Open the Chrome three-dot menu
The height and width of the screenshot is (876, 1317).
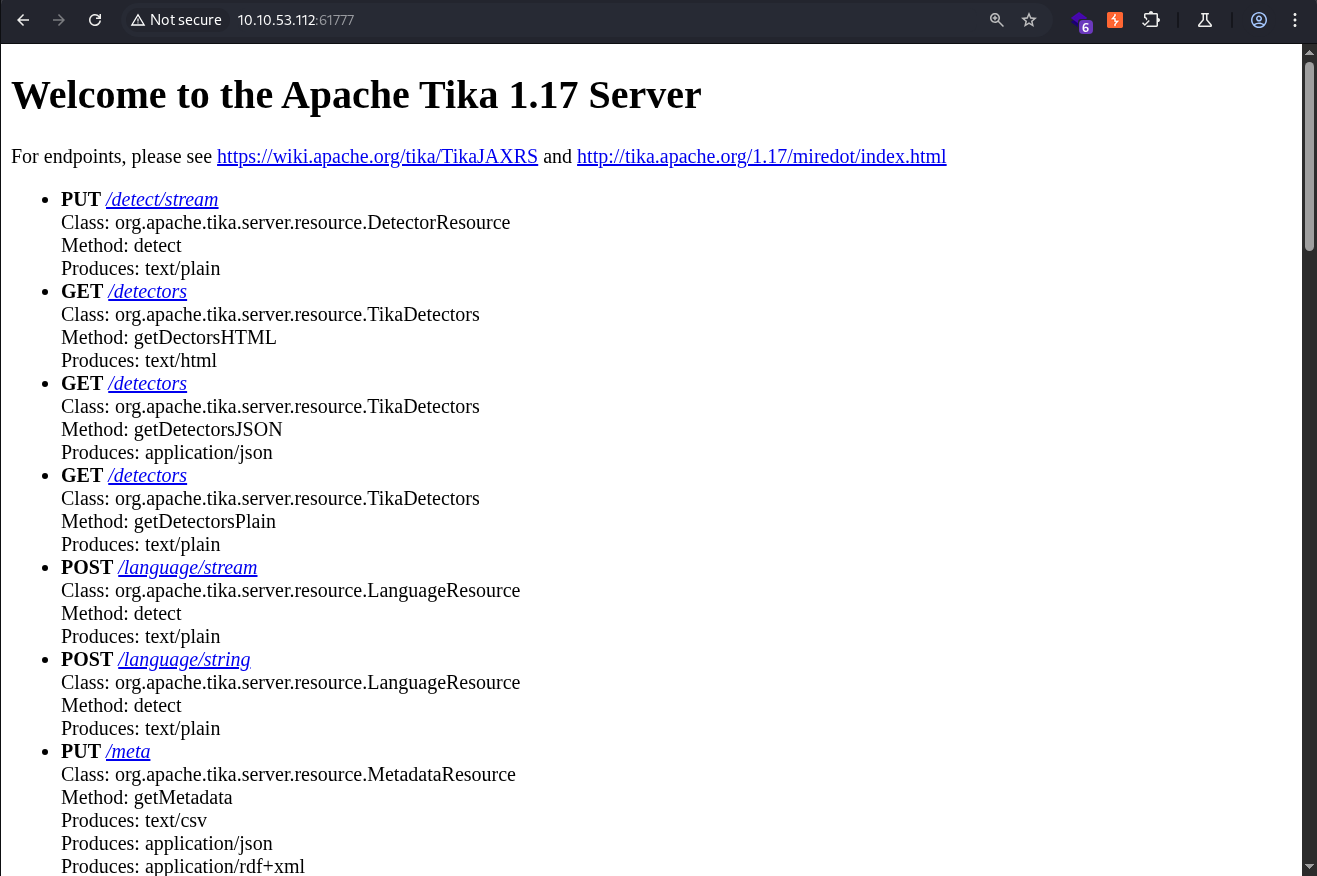click(1295, 20)
